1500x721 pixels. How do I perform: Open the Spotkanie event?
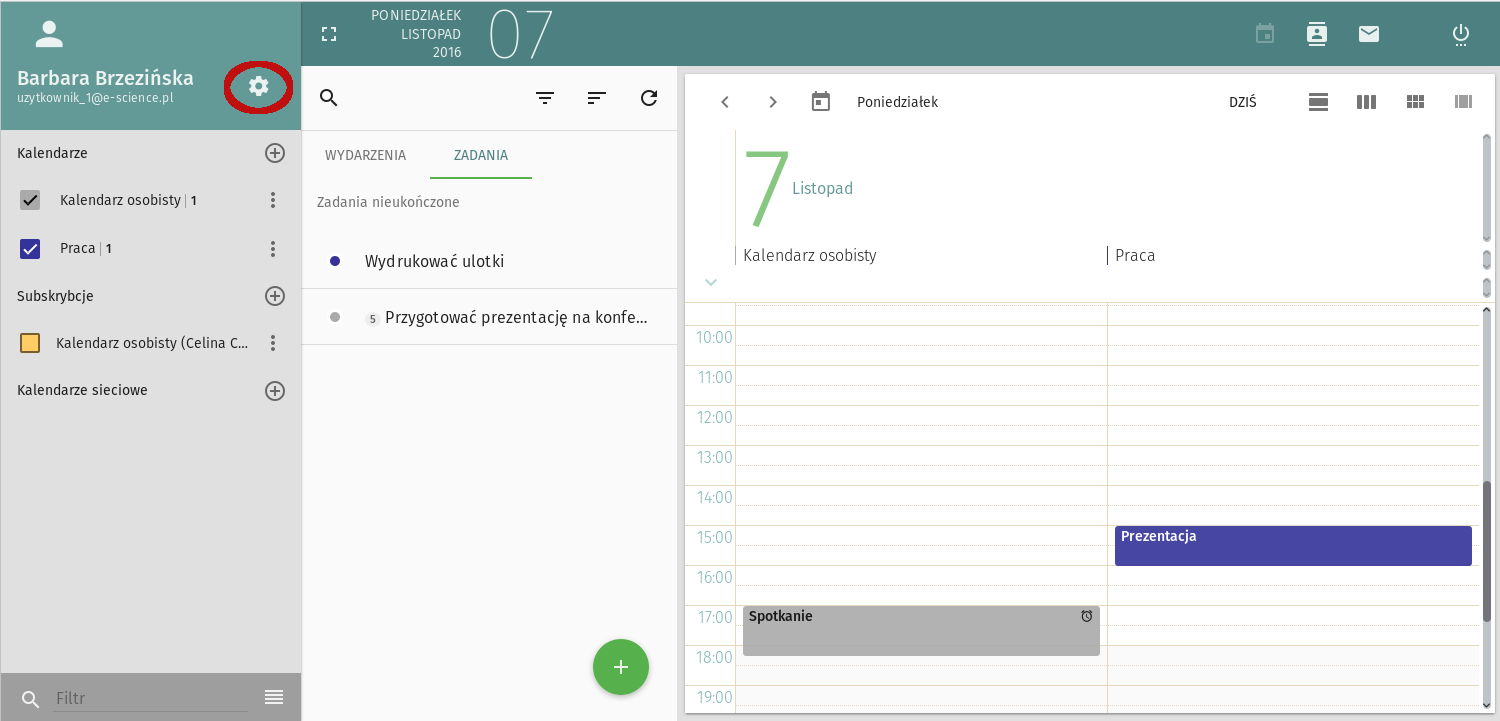921,631
